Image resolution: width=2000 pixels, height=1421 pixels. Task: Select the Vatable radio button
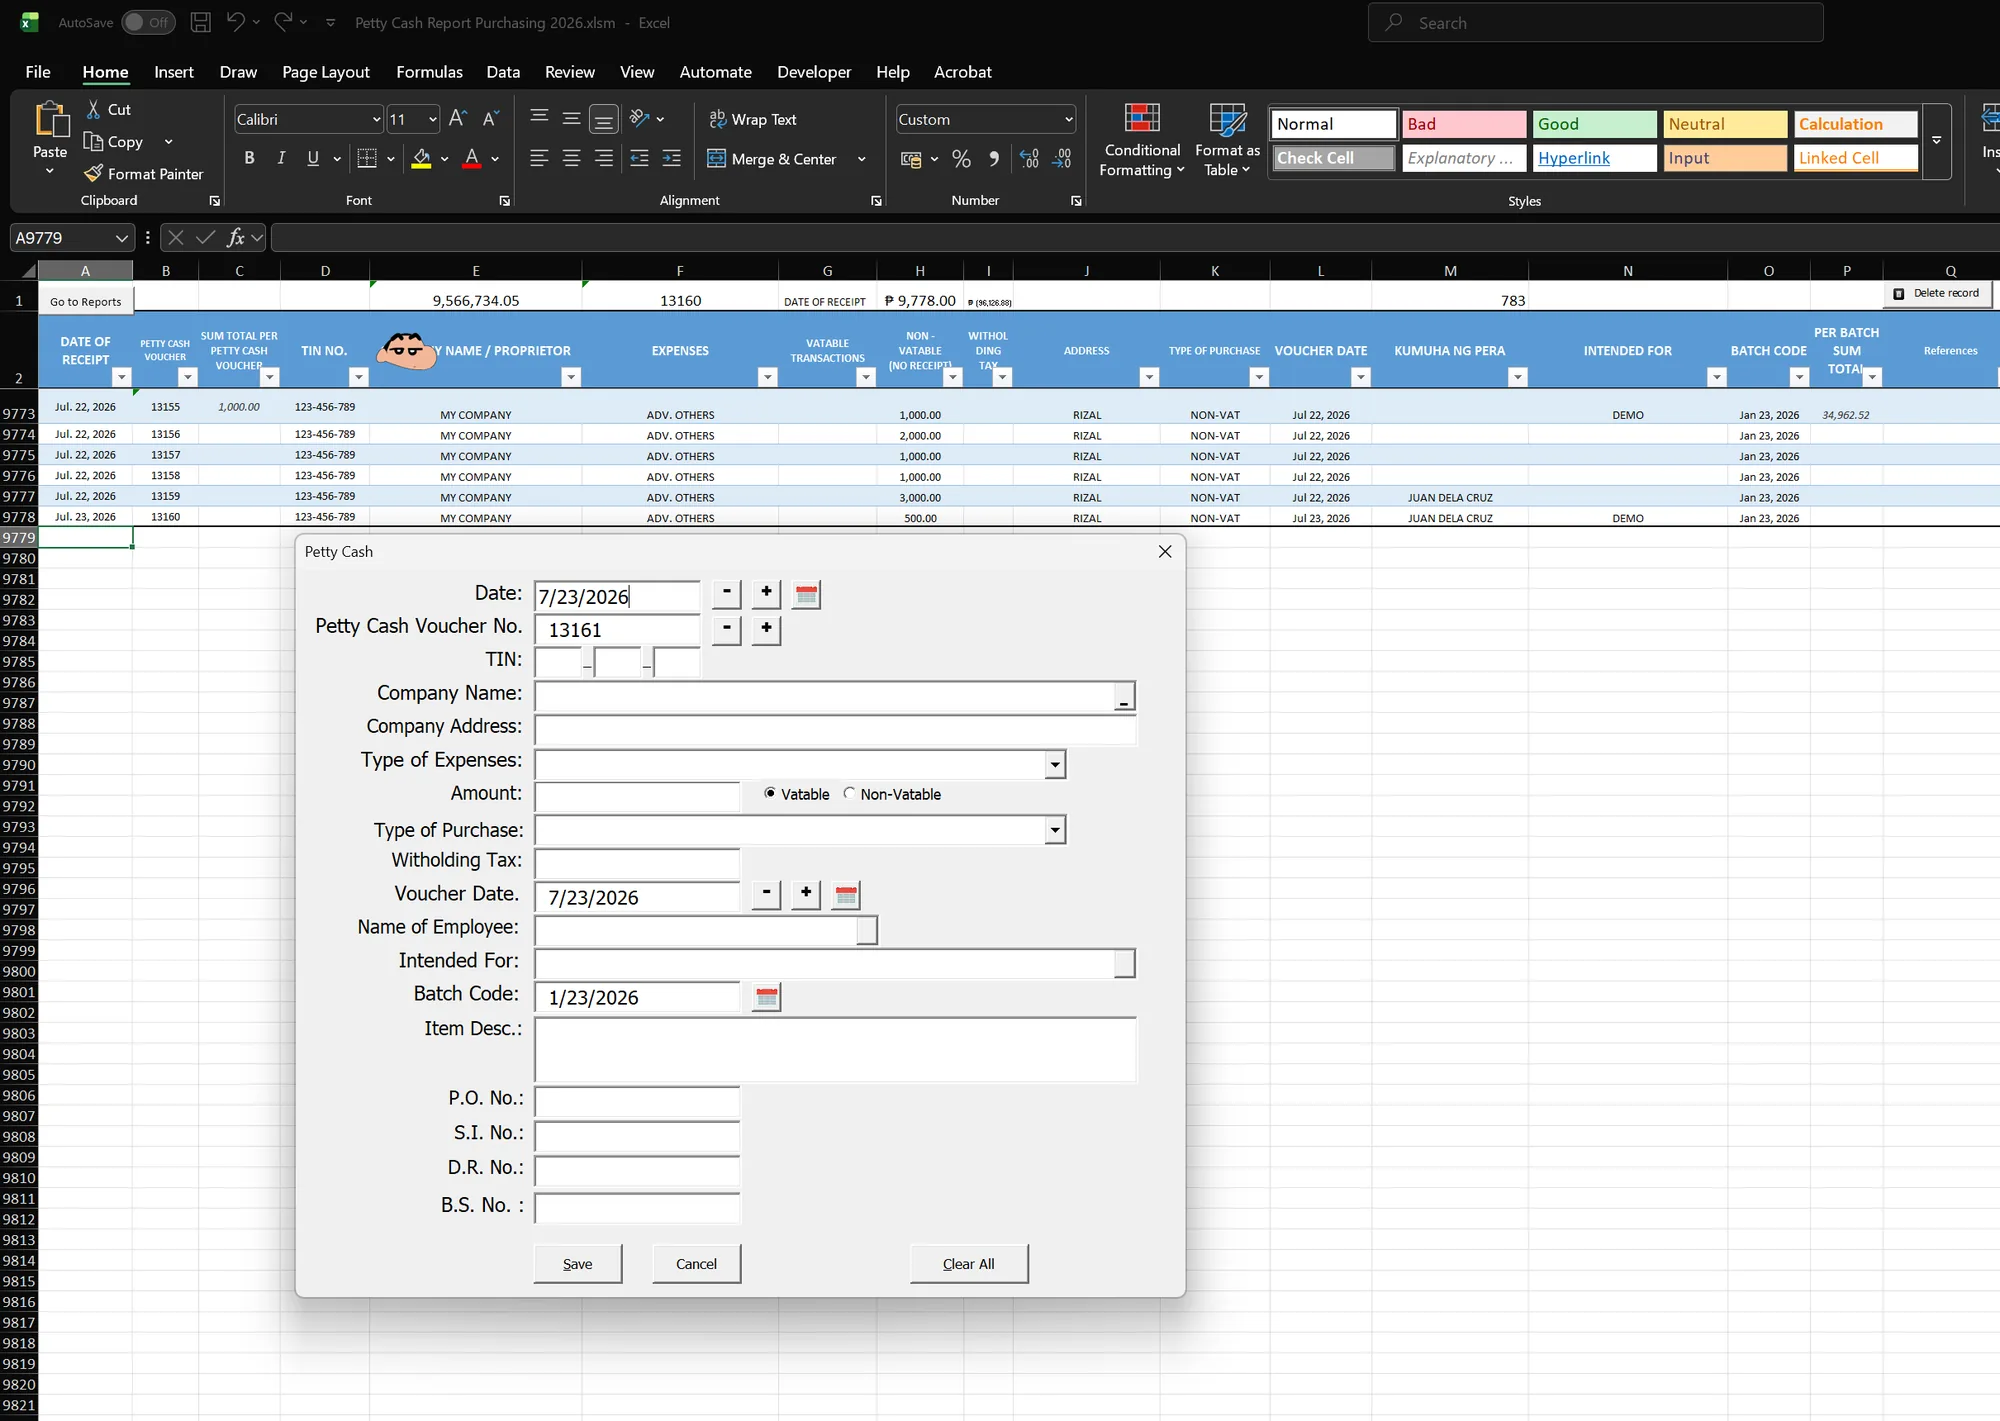(770, 793)
